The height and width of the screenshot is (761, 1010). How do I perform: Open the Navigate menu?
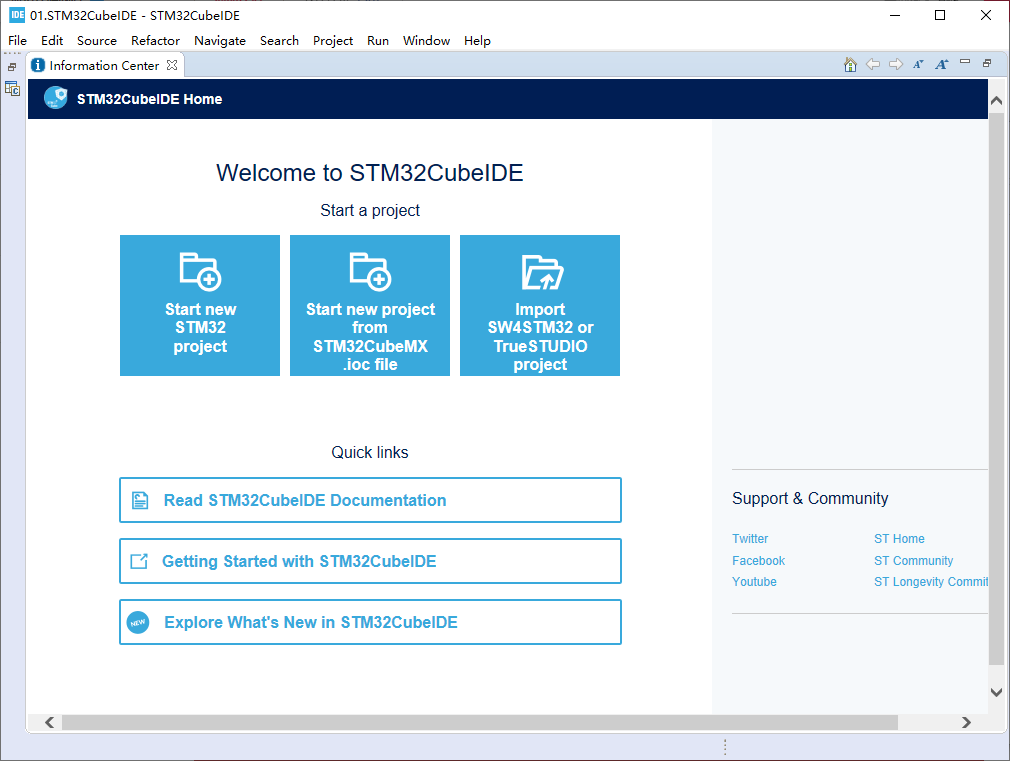pos(220,41)
